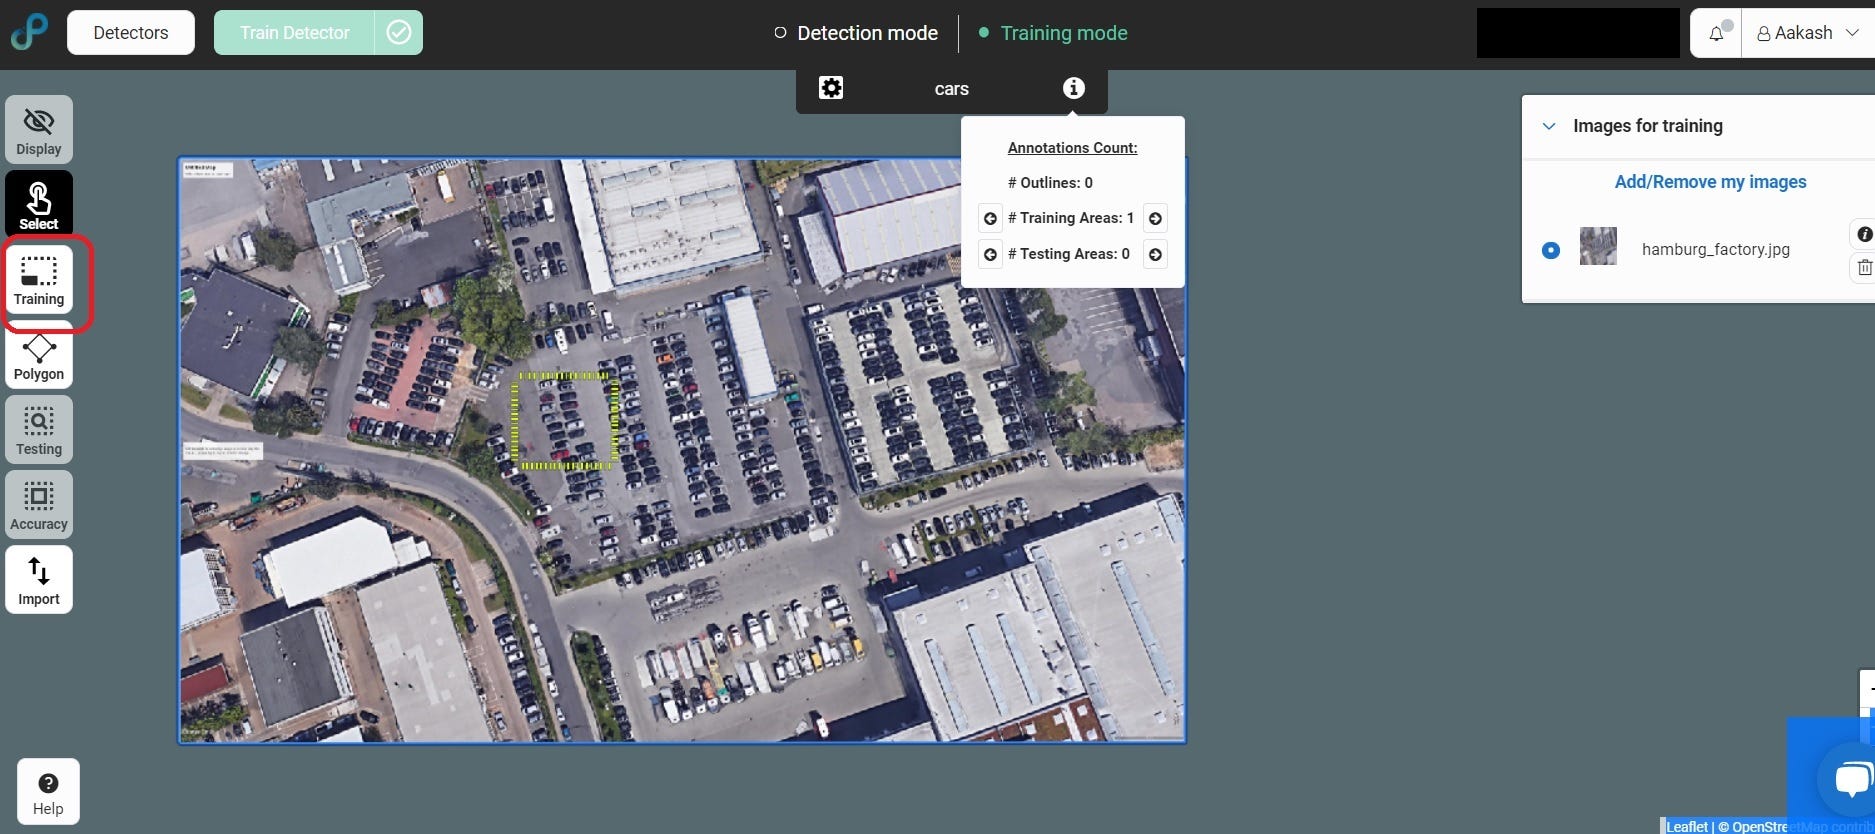Open the Aakash user dropdown

[1808, 33]
